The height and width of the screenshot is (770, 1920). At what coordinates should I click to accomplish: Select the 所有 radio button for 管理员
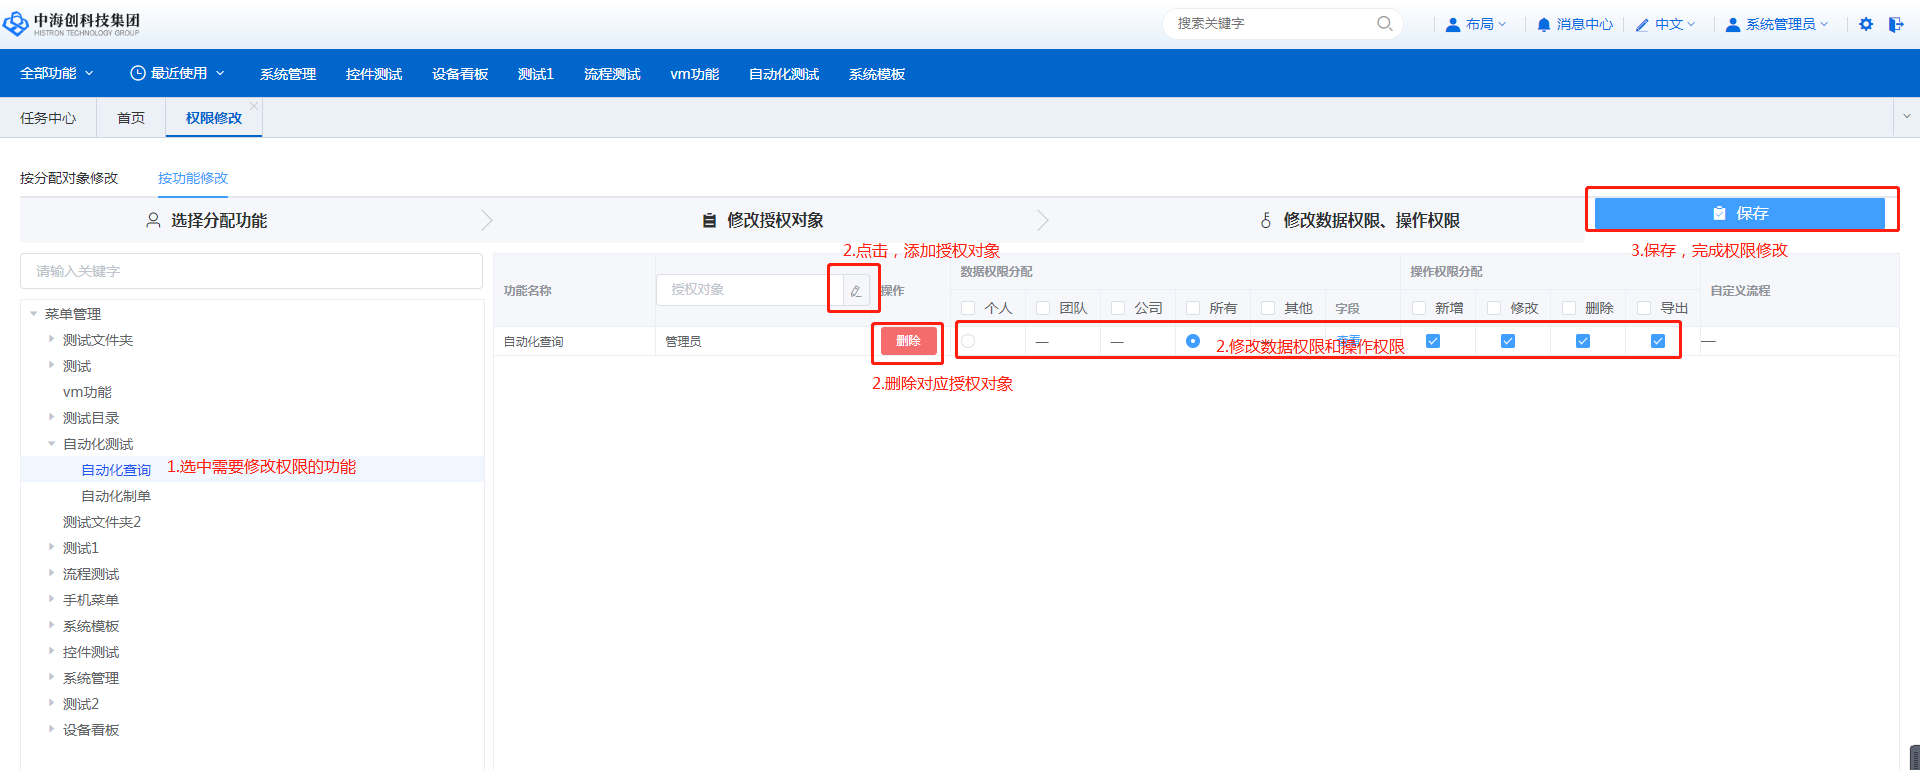tap(1193, 341)
